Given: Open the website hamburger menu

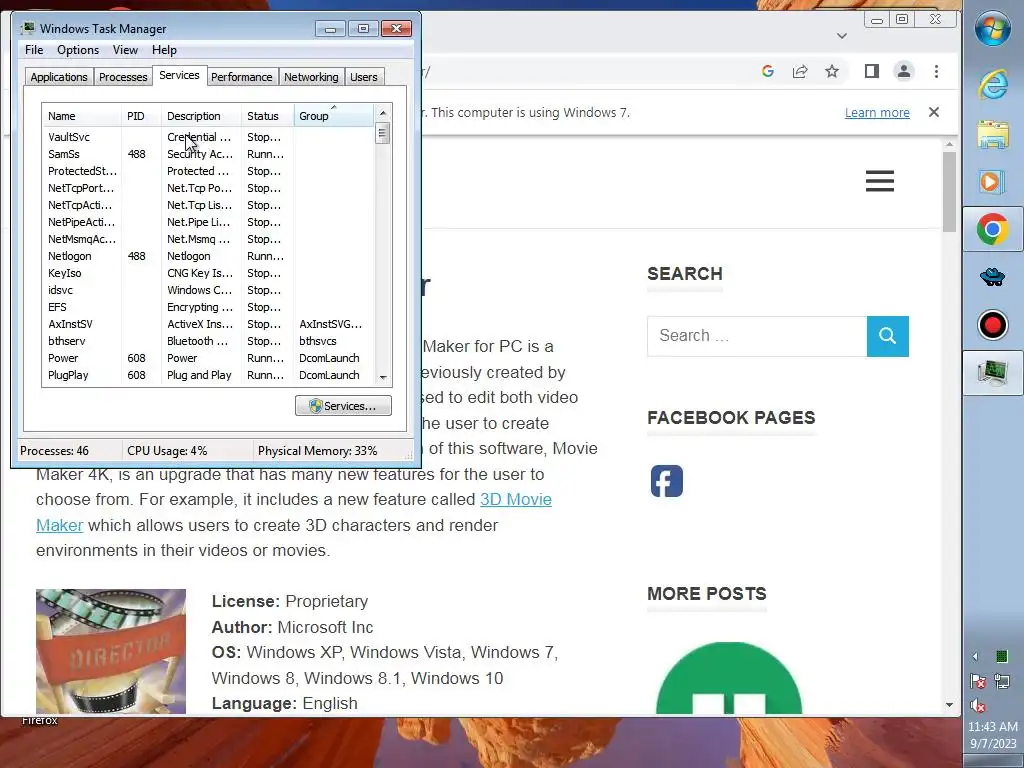Looking at the screenshot, I should (x=880, y=181).
